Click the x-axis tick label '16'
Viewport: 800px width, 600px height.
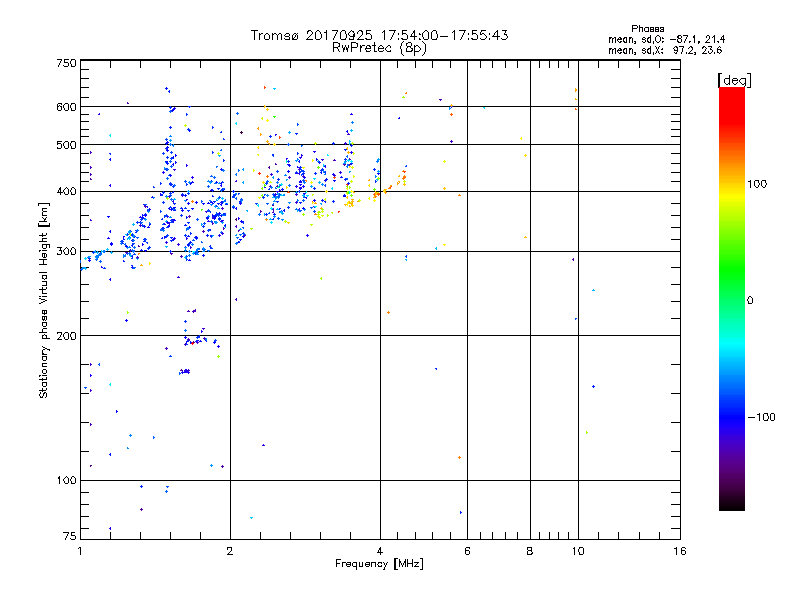point(680,551)
